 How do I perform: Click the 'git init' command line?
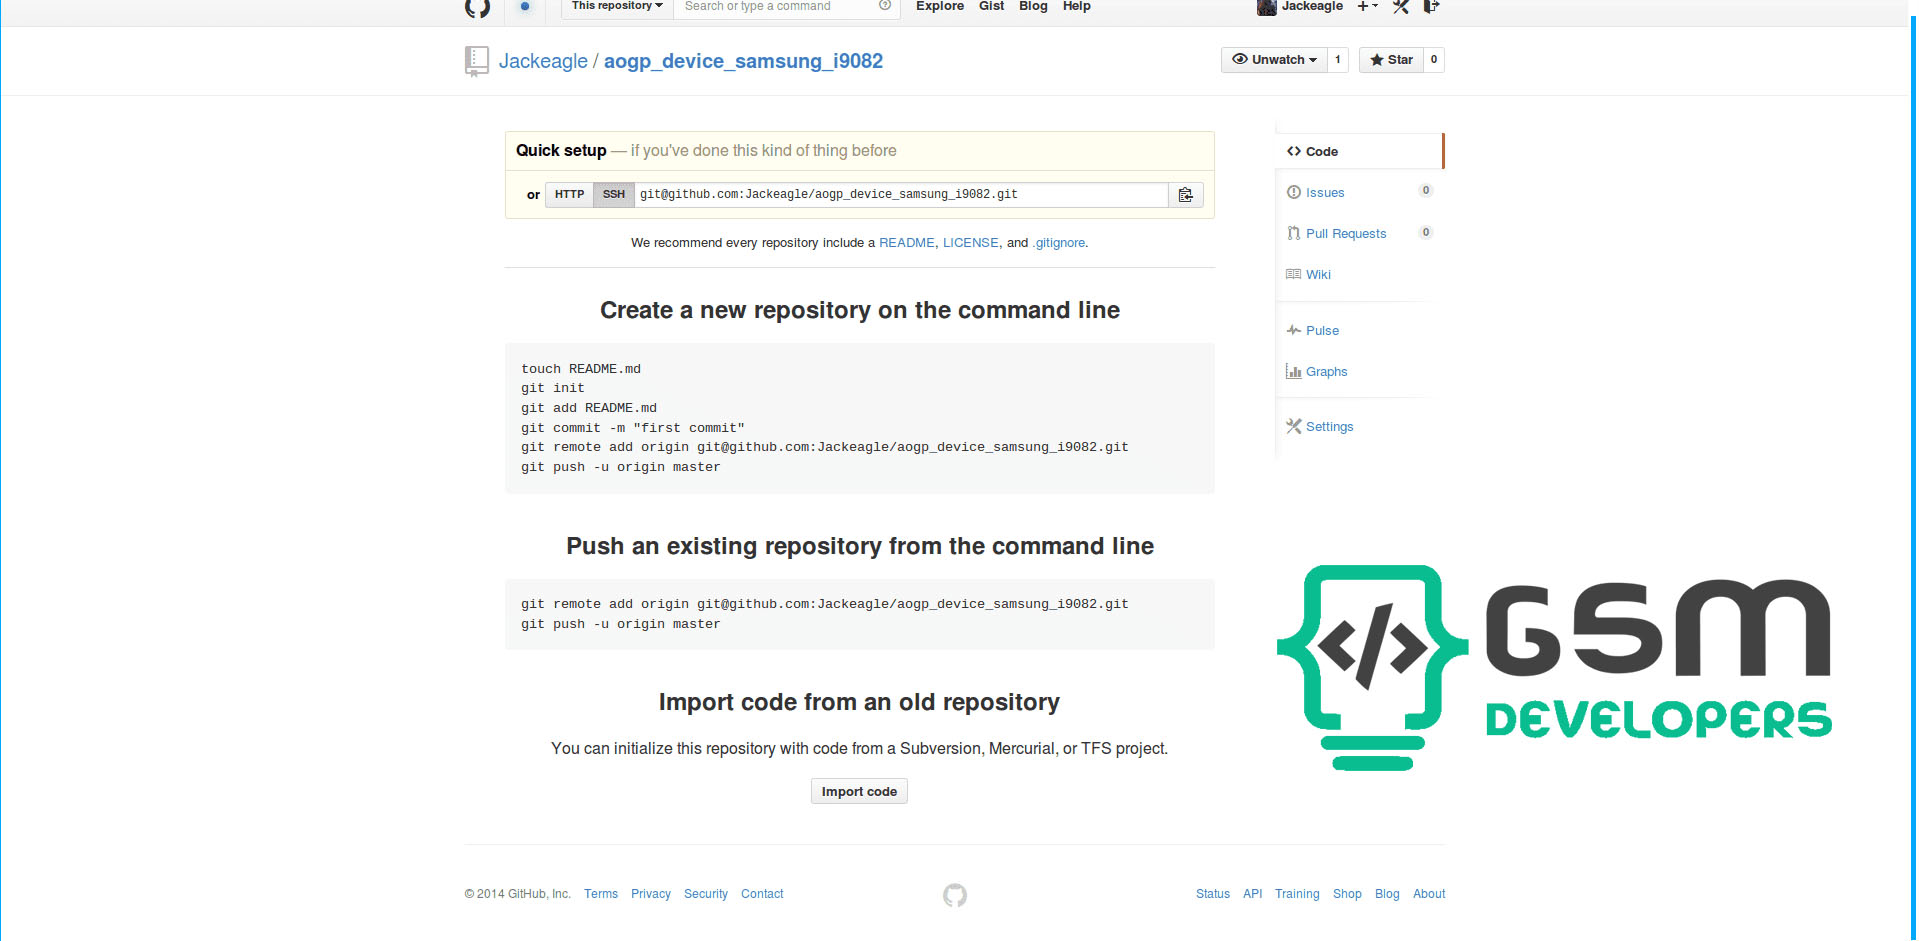tap(553, 388)
